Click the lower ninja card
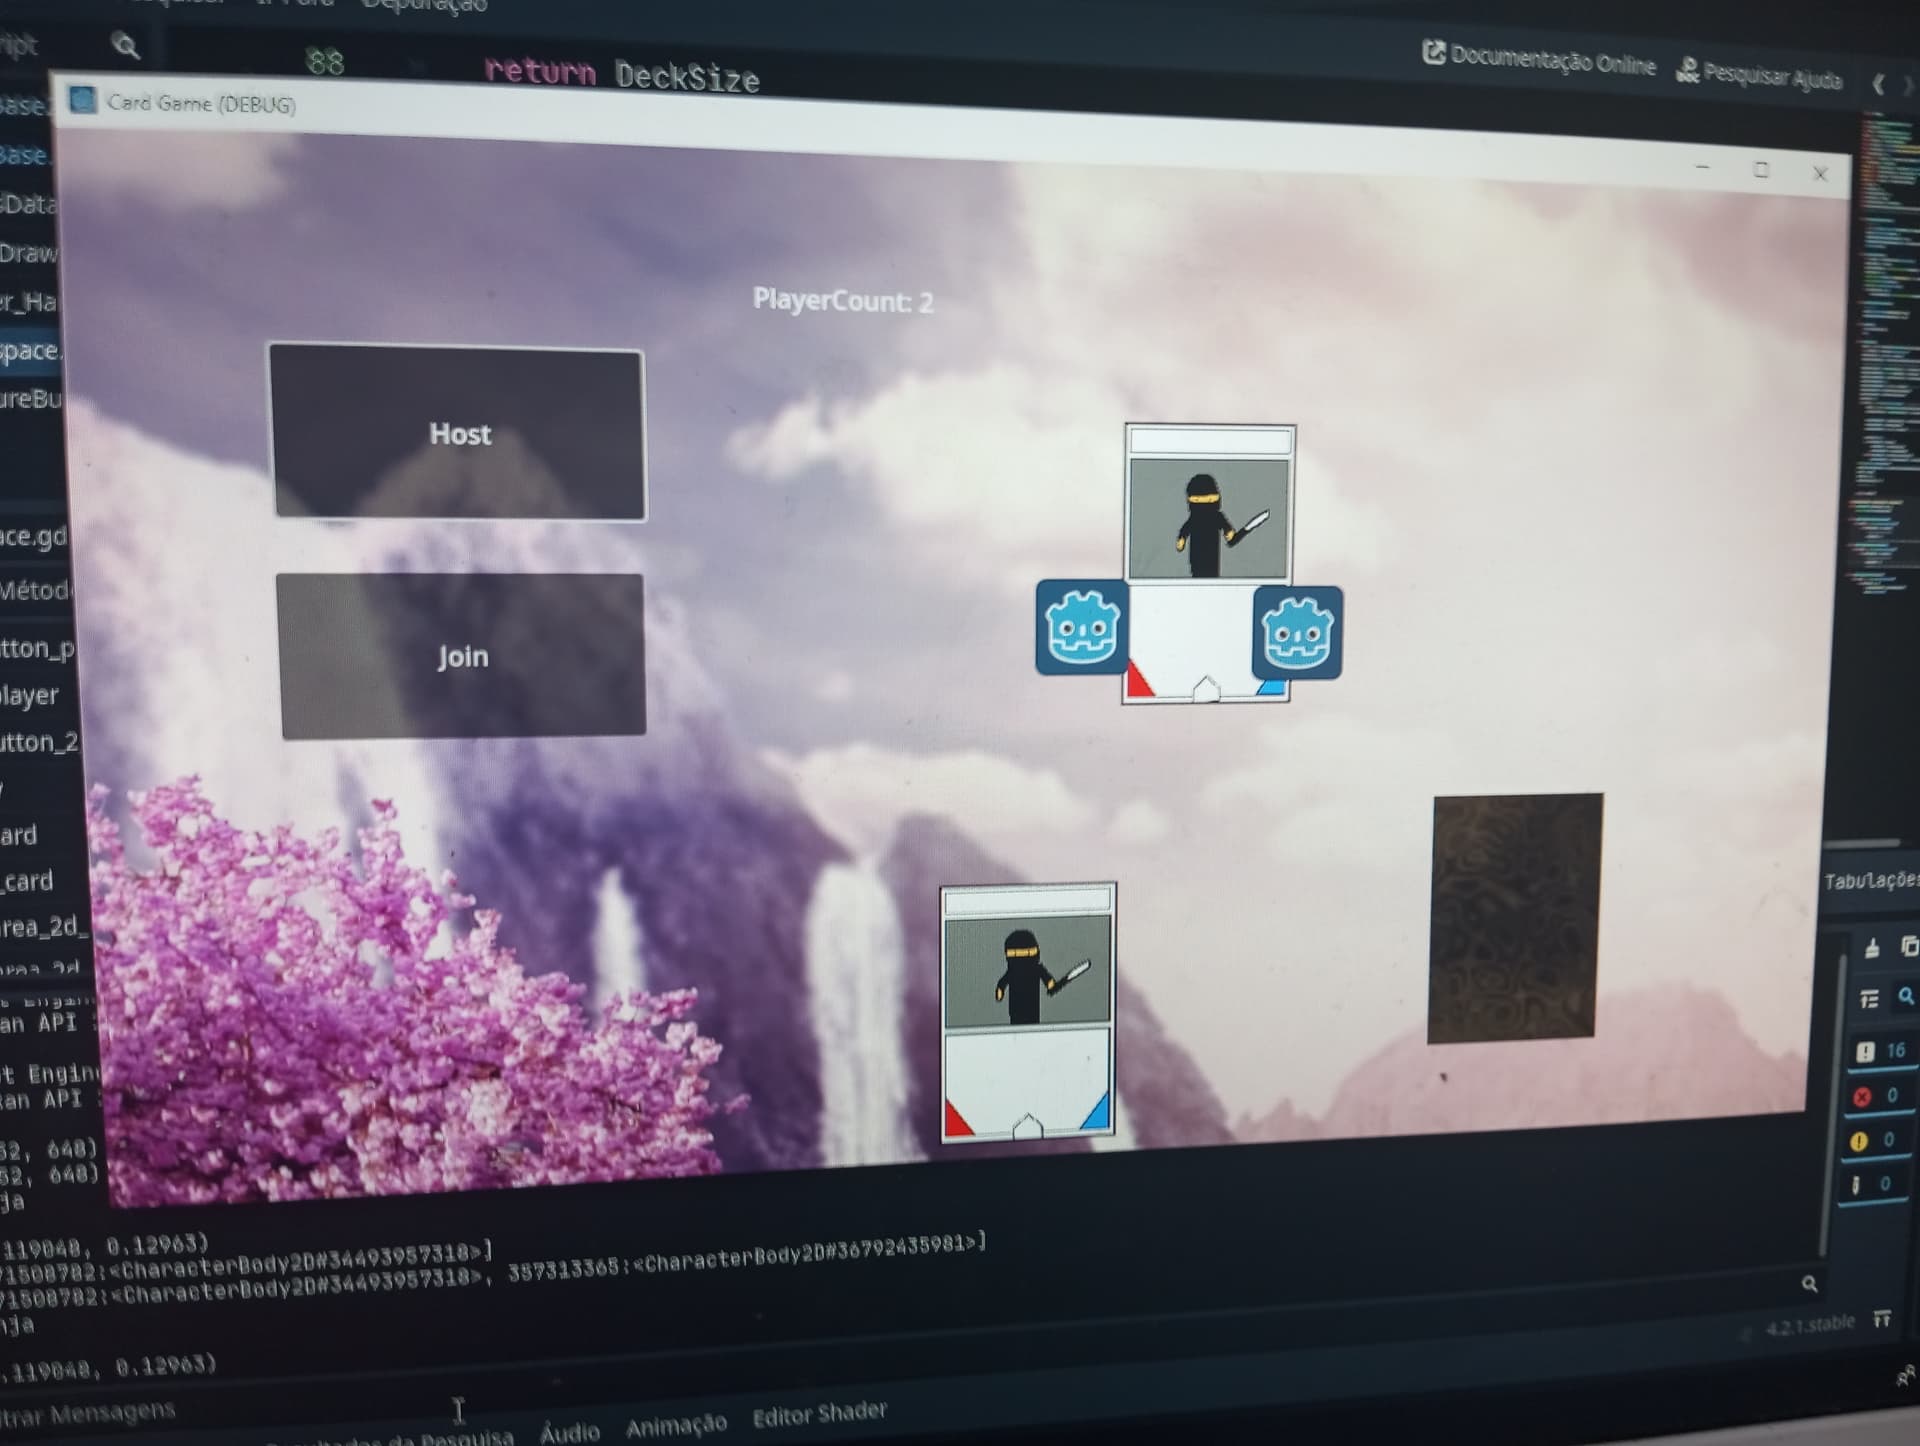The width and height of the screenshot is (1920, 1446). (1028, 1012)
